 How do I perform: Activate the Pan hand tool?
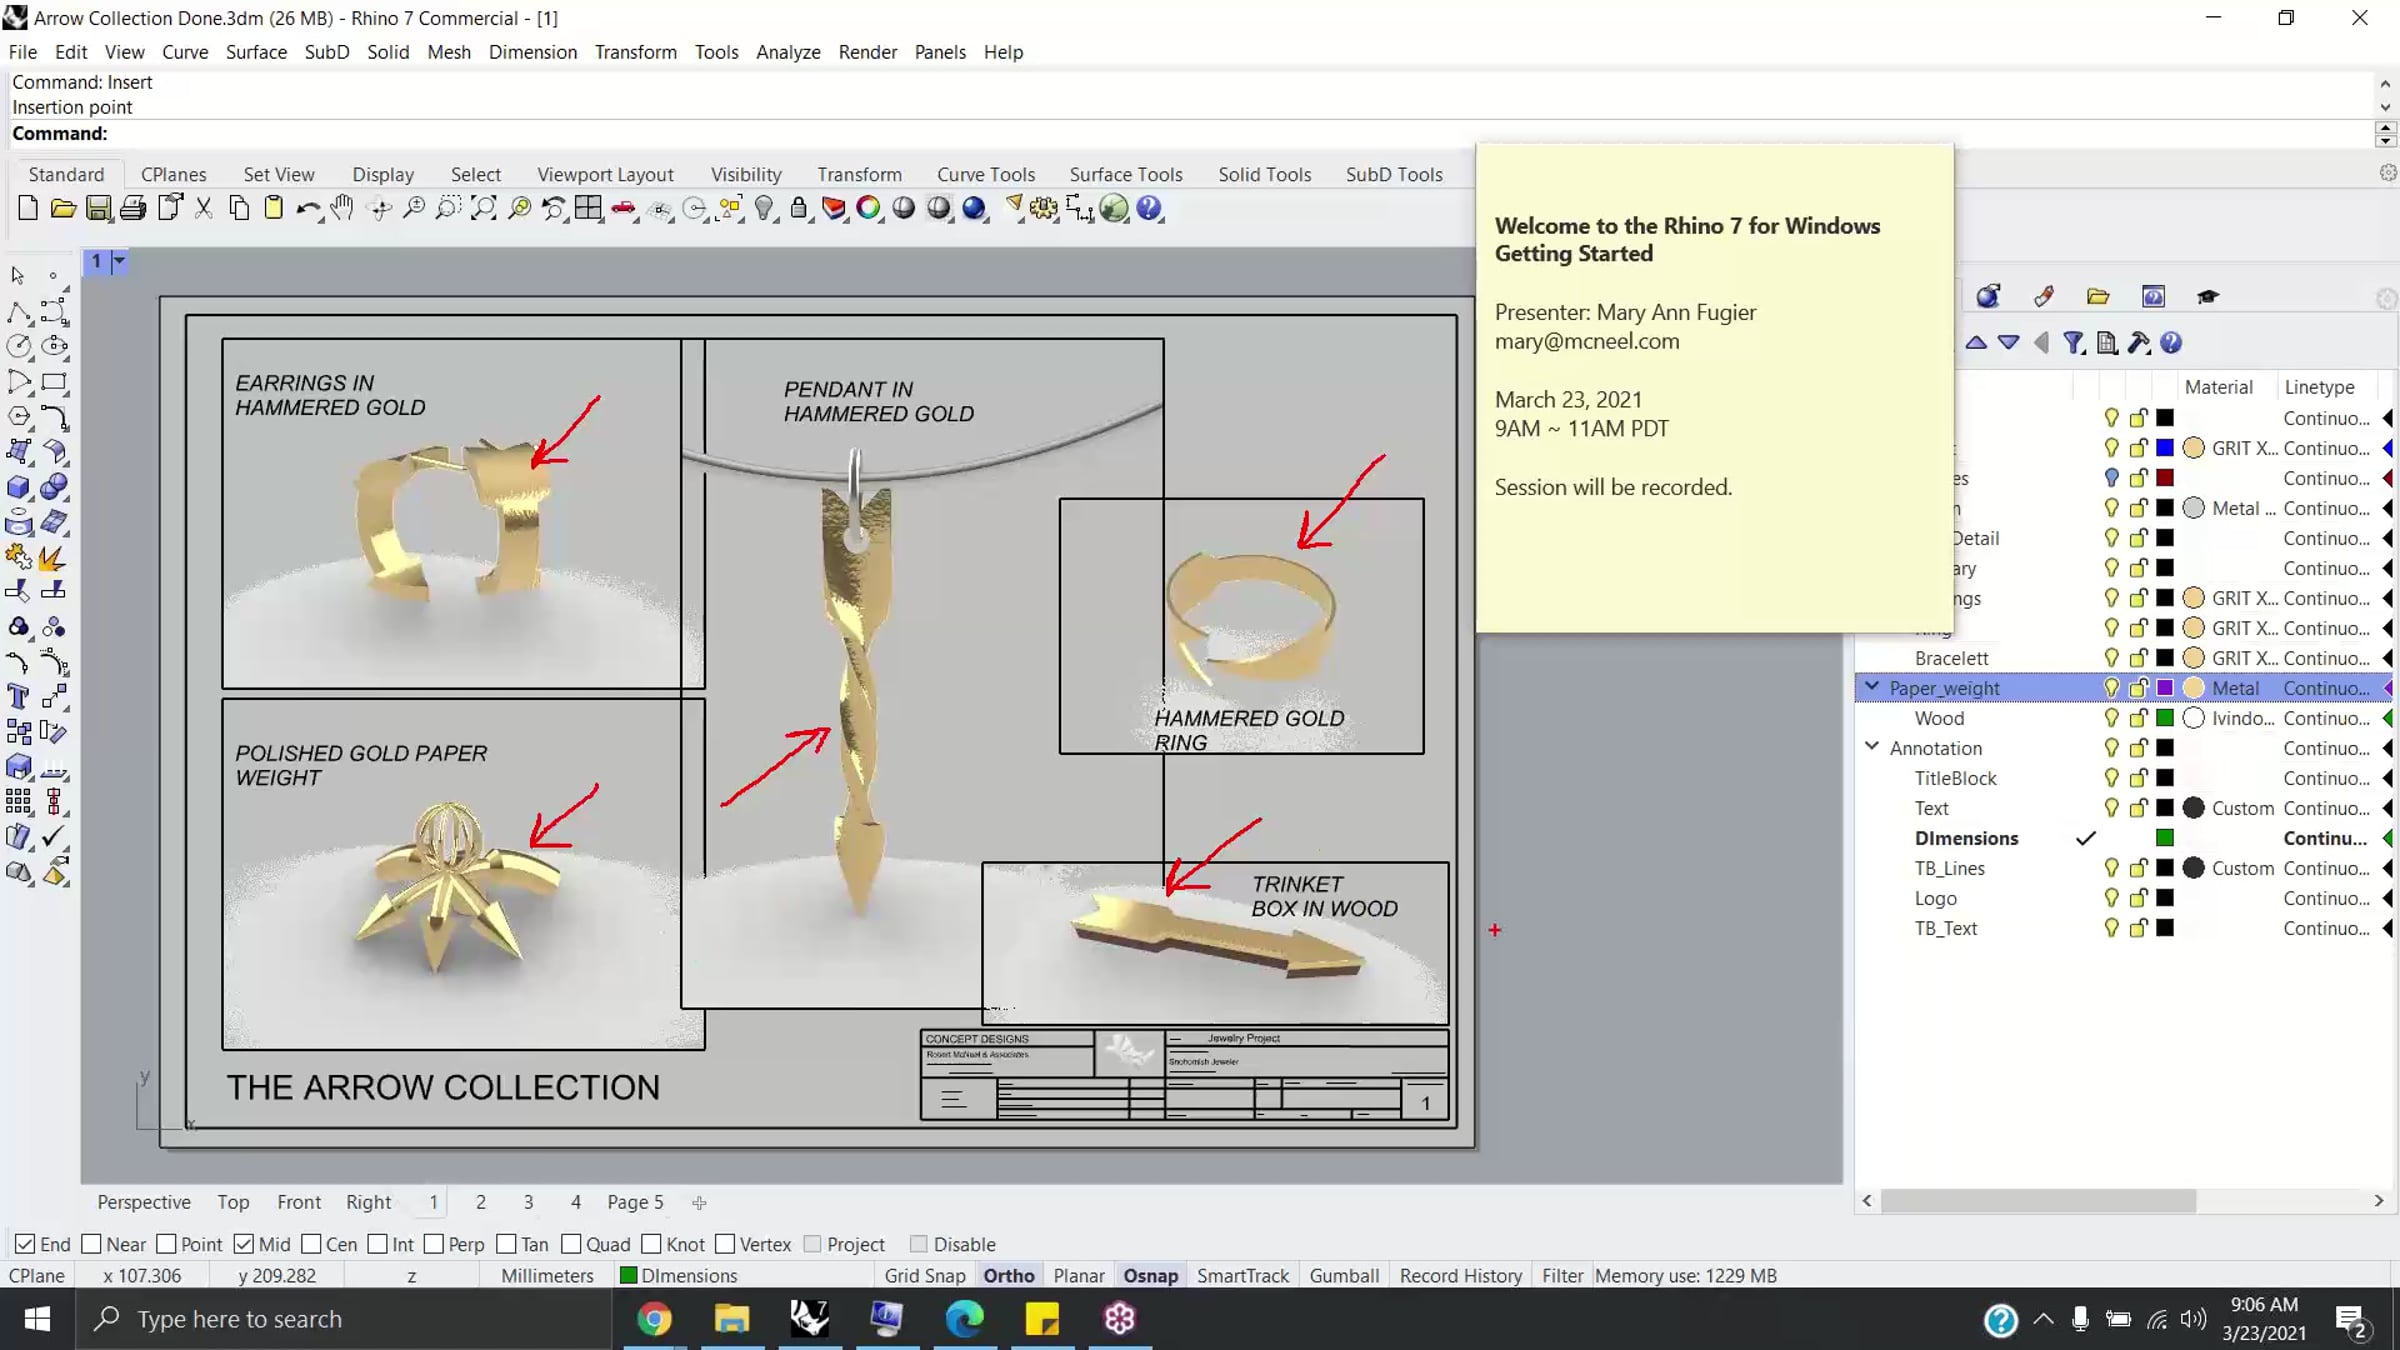pos(342,208)
